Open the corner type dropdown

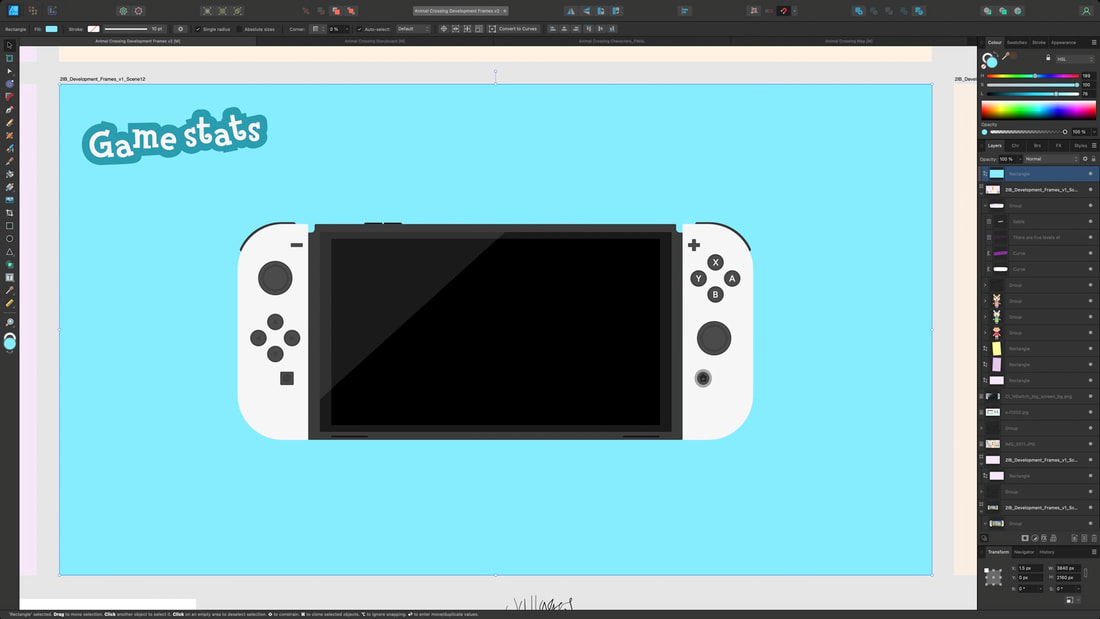[x=318, y=29]
